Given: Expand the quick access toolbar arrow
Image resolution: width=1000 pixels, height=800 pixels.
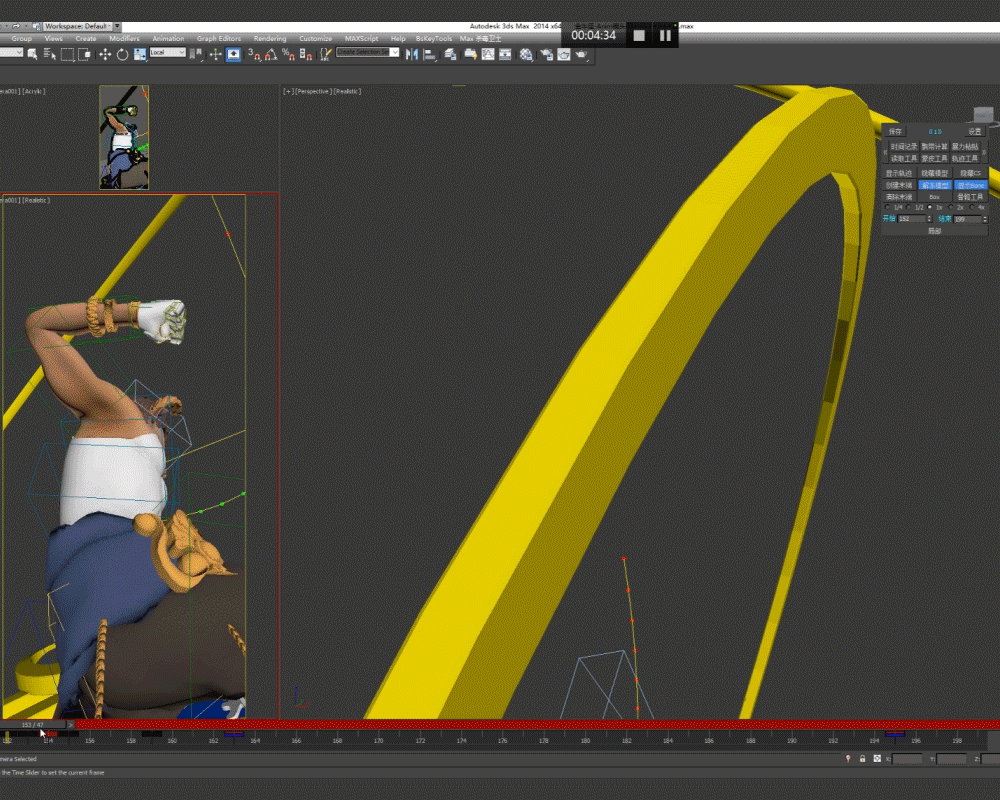Looking at the screenshot, I should (x=117, y=26).
